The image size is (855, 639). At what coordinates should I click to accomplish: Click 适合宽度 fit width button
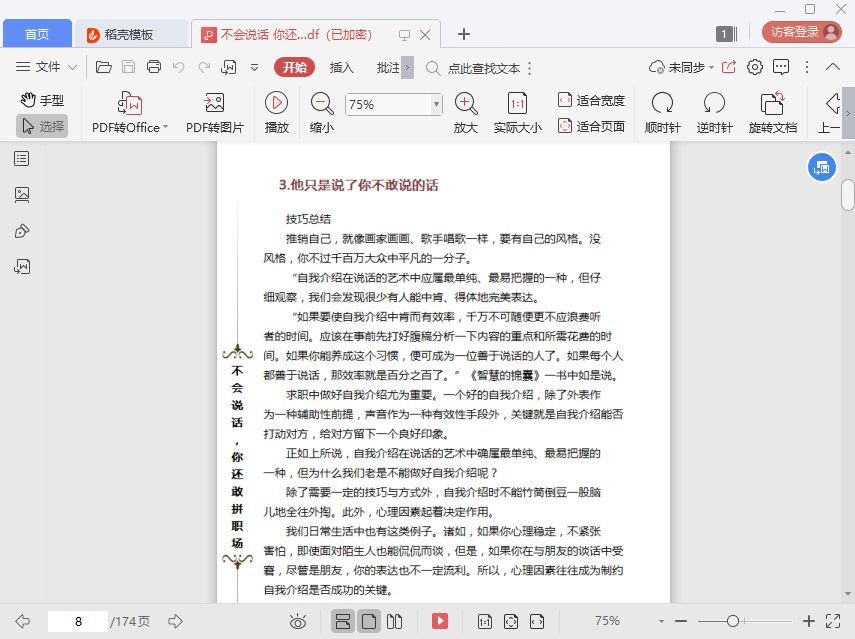(x=591, y=100)
